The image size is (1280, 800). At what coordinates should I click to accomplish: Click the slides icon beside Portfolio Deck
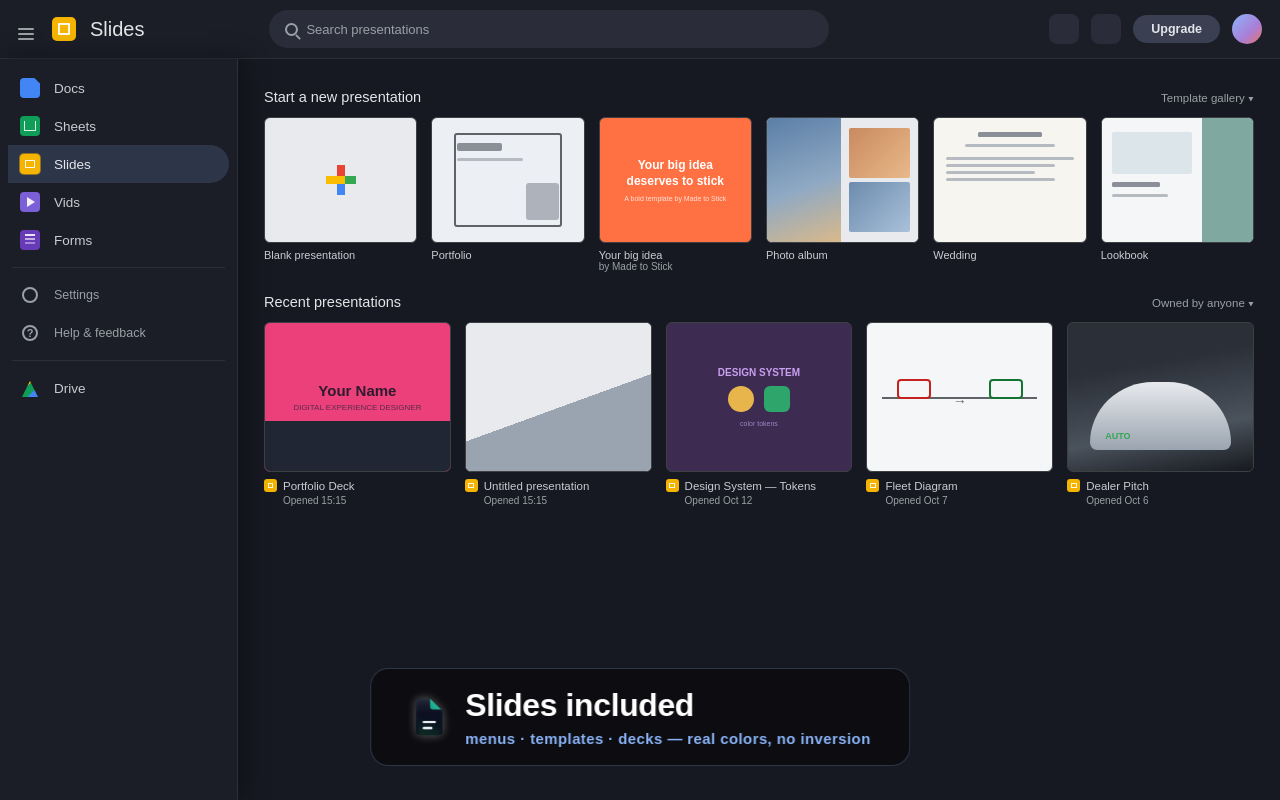click(270, 486)
